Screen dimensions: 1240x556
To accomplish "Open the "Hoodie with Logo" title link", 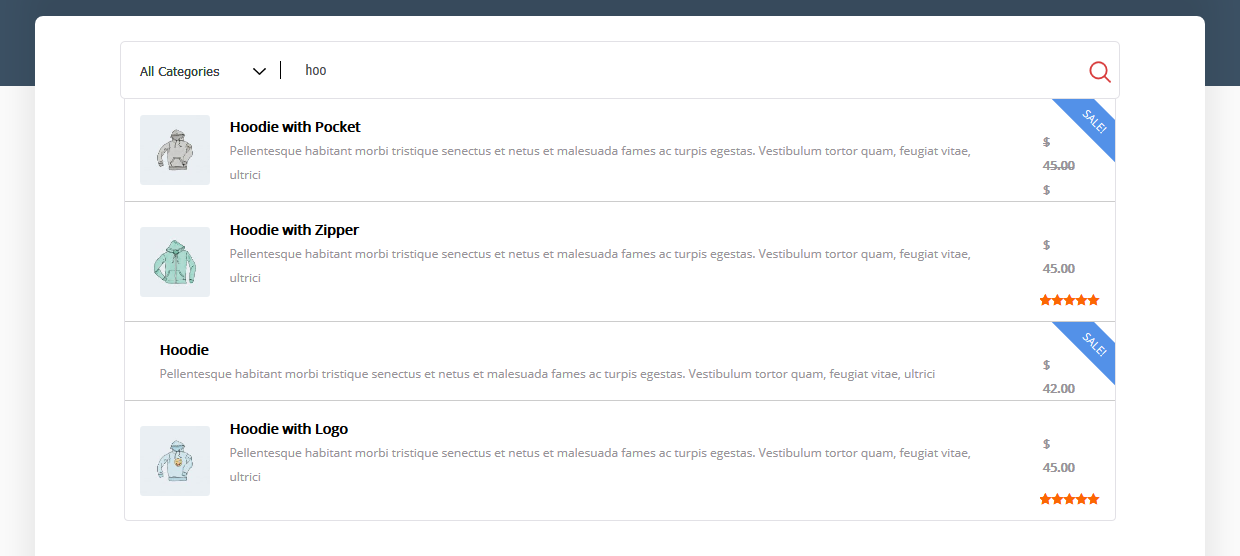I will [x=289, y=429].
